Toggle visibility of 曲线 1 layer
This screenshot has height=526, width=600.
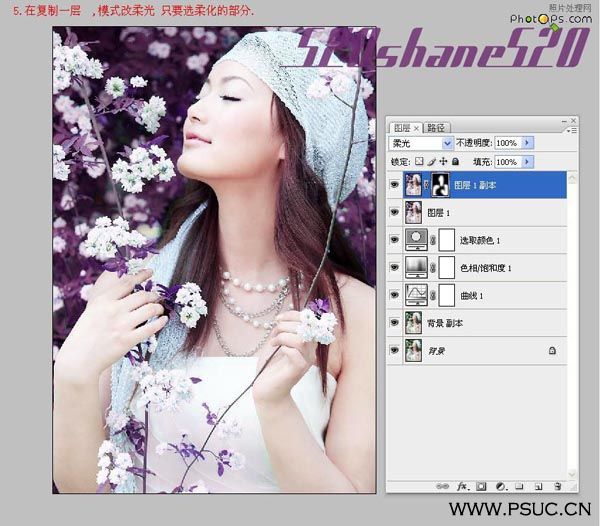click(394, 295)
